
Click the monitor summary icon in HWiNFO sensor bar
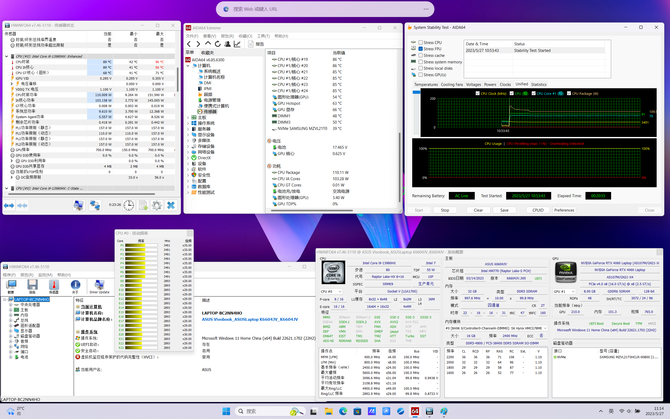tap(78, 205)
